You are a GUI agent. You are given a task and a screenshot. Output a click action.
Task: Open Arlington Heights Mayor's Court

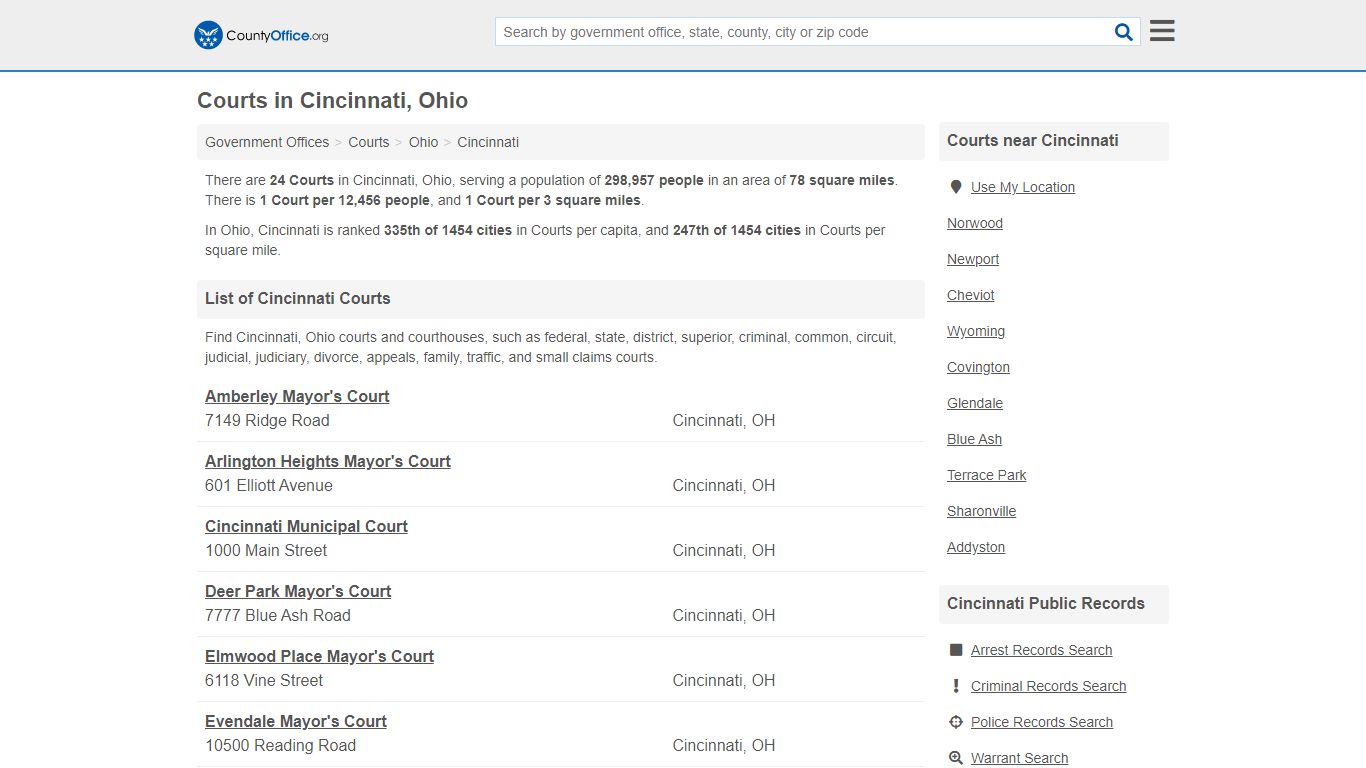[x=328, y=461]
